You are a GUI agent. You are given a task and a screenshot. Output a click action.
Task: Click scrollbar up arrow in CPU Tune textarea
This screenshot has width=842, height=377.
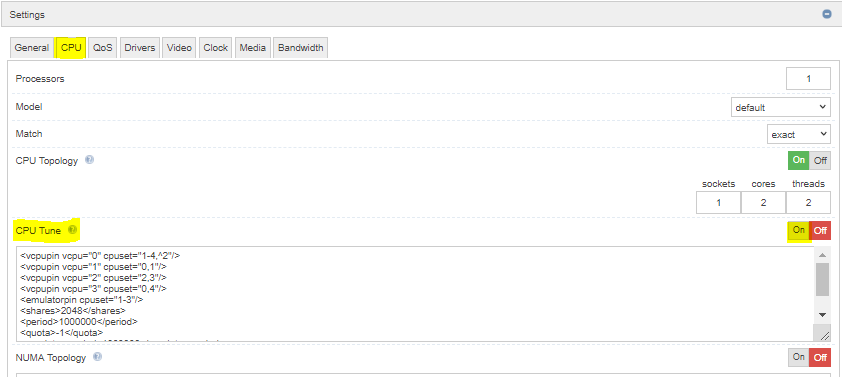tap(822, 255)
